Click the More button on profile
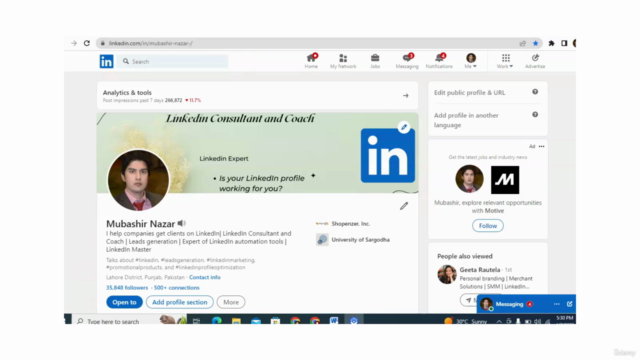This screenshot has width=640, height=360. click(x=231, y=302)
